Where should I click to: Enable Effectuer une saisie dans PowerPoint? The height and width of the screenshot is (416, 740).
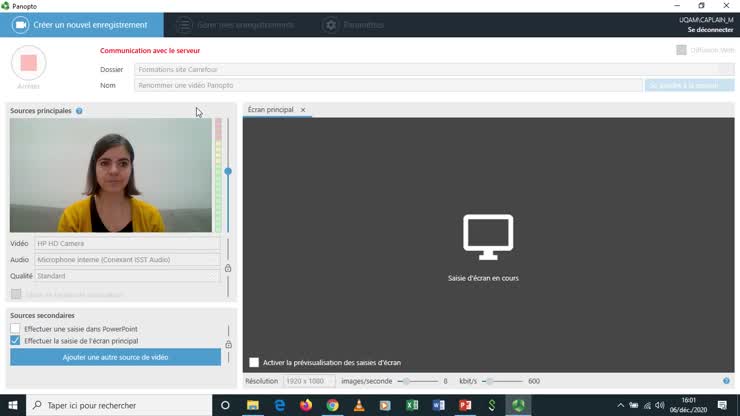pyautogui.click(x=15, y=328)
